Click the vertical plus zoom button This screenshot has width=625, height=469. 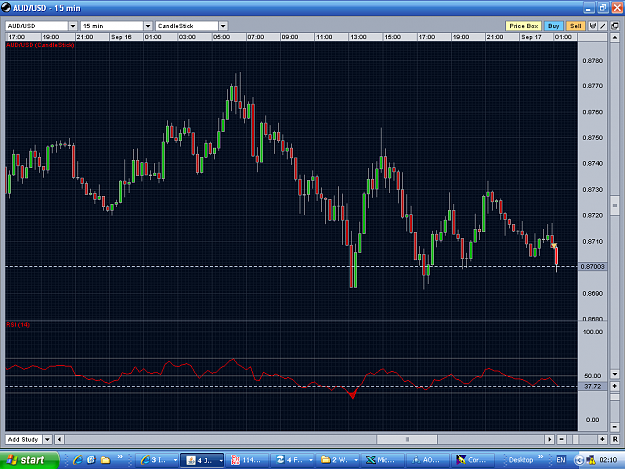pyautogui.click(x=615, y=386)
